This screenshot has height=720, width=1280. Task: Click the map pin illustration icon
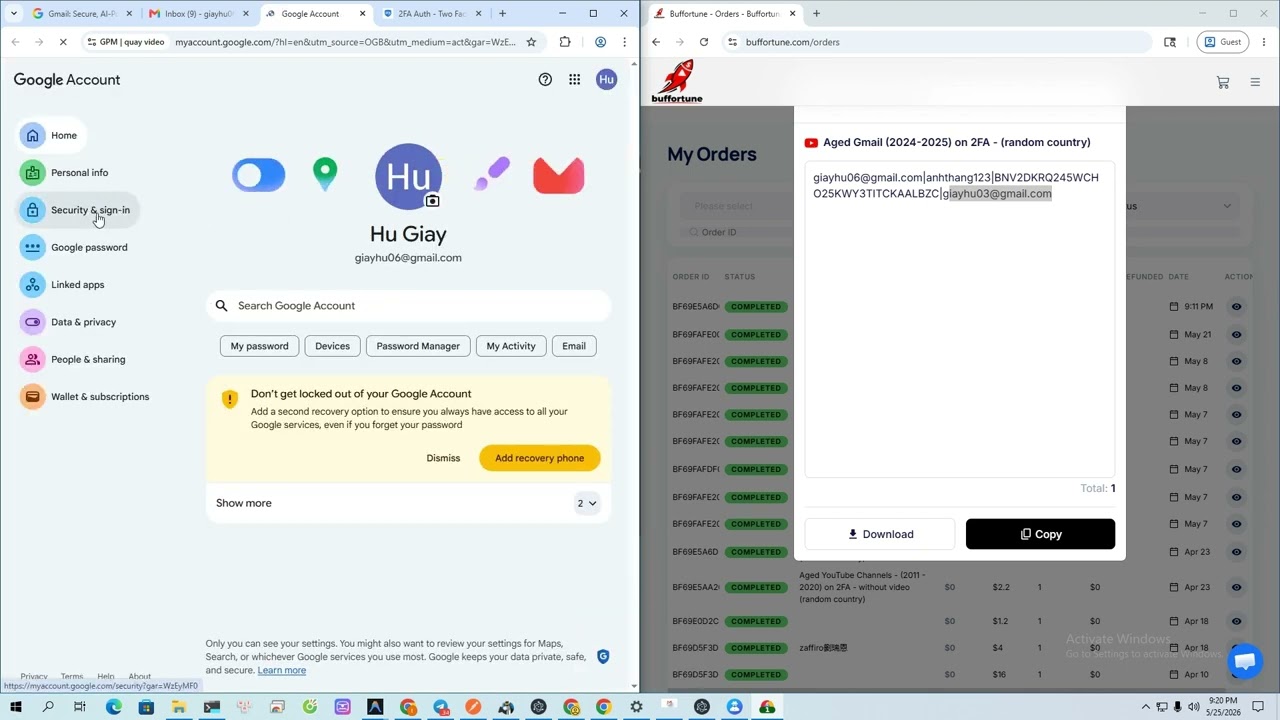(325, 174)
